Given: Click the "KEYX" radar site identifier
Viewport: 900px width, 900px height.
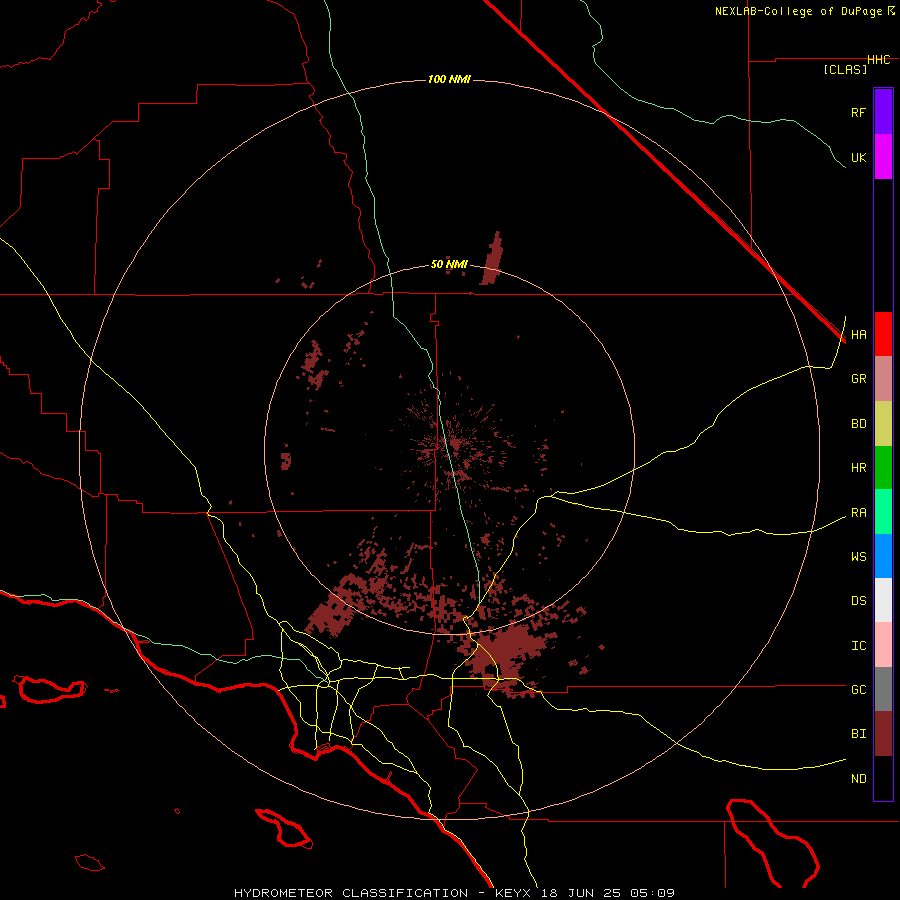Looking at the screenshot, I should [x=513, y=893].
